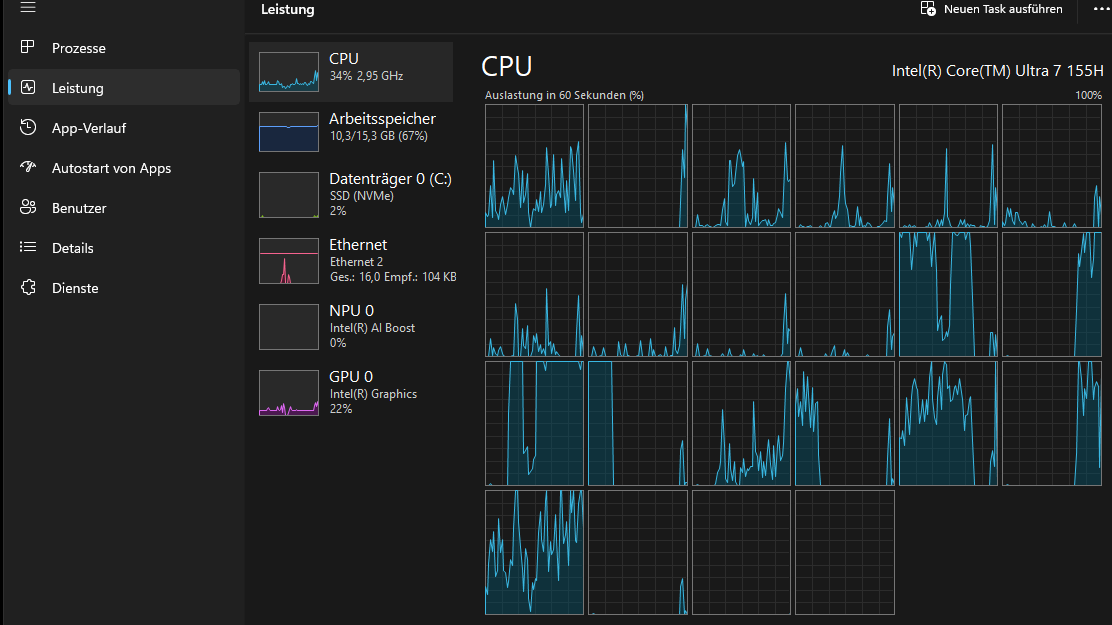1112x625 pixels.
Task: Click the Autostart von Apps gauge icon
Action: pyautogui.click(x=28, y=167)
